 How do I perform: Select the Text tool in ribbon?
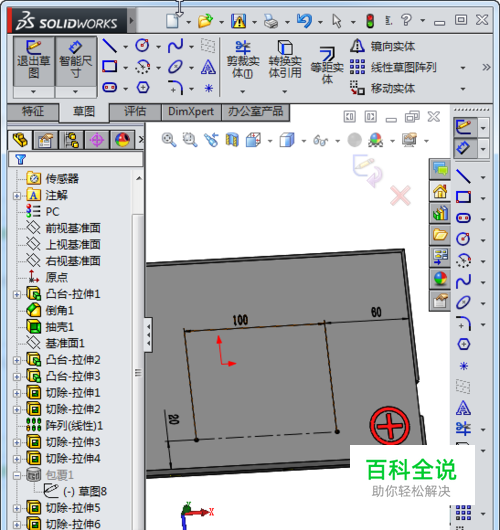click(208, 67)
